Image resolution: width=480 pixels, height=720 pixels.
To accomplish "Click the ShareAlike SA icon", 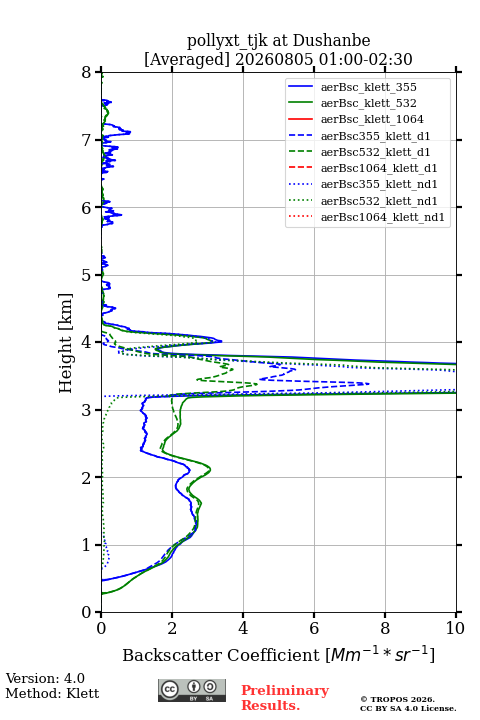I will [210, 687].
